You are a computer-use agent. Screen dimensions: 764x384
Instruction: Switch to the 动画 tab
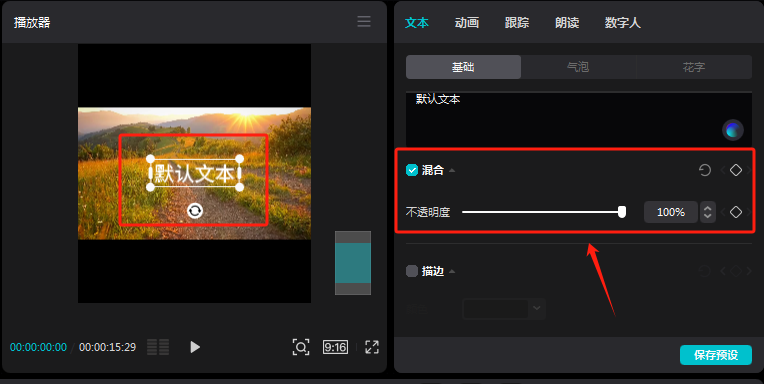[x=467, y=22]
